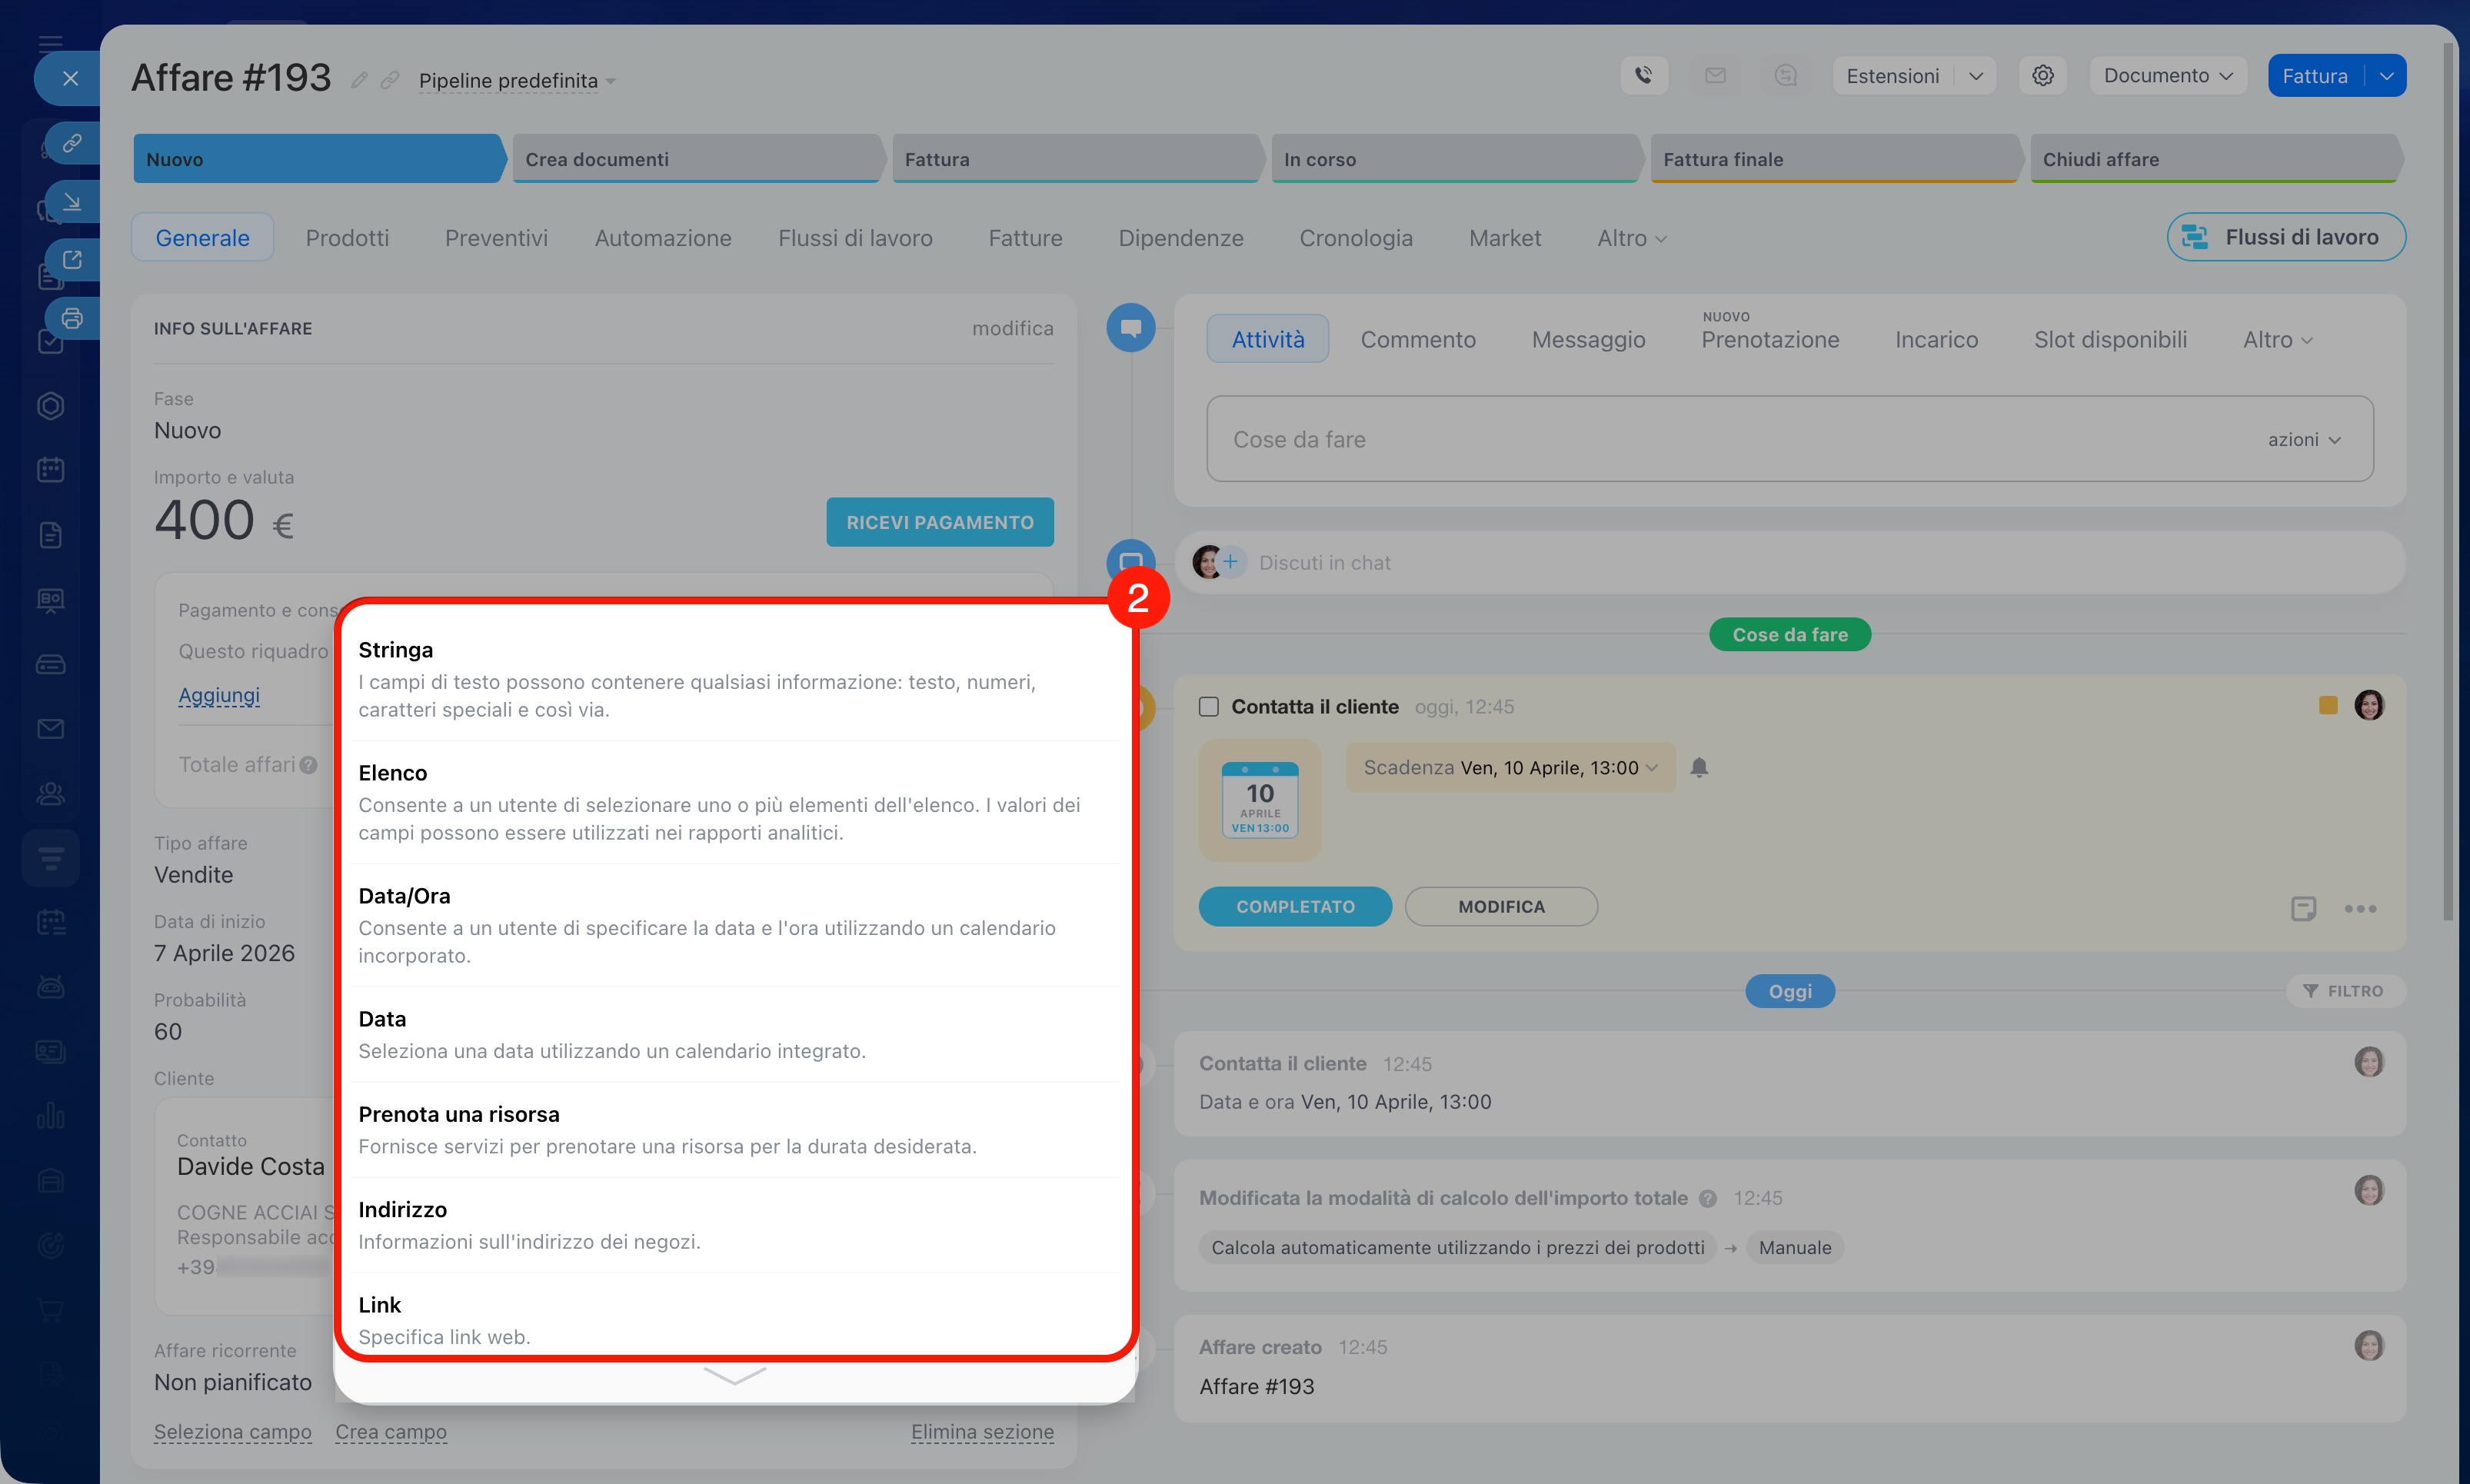The width and height of the screenshot is (2470, 1484).
Task: Click the copy link chain icon on left
Action: coord(72,143)
